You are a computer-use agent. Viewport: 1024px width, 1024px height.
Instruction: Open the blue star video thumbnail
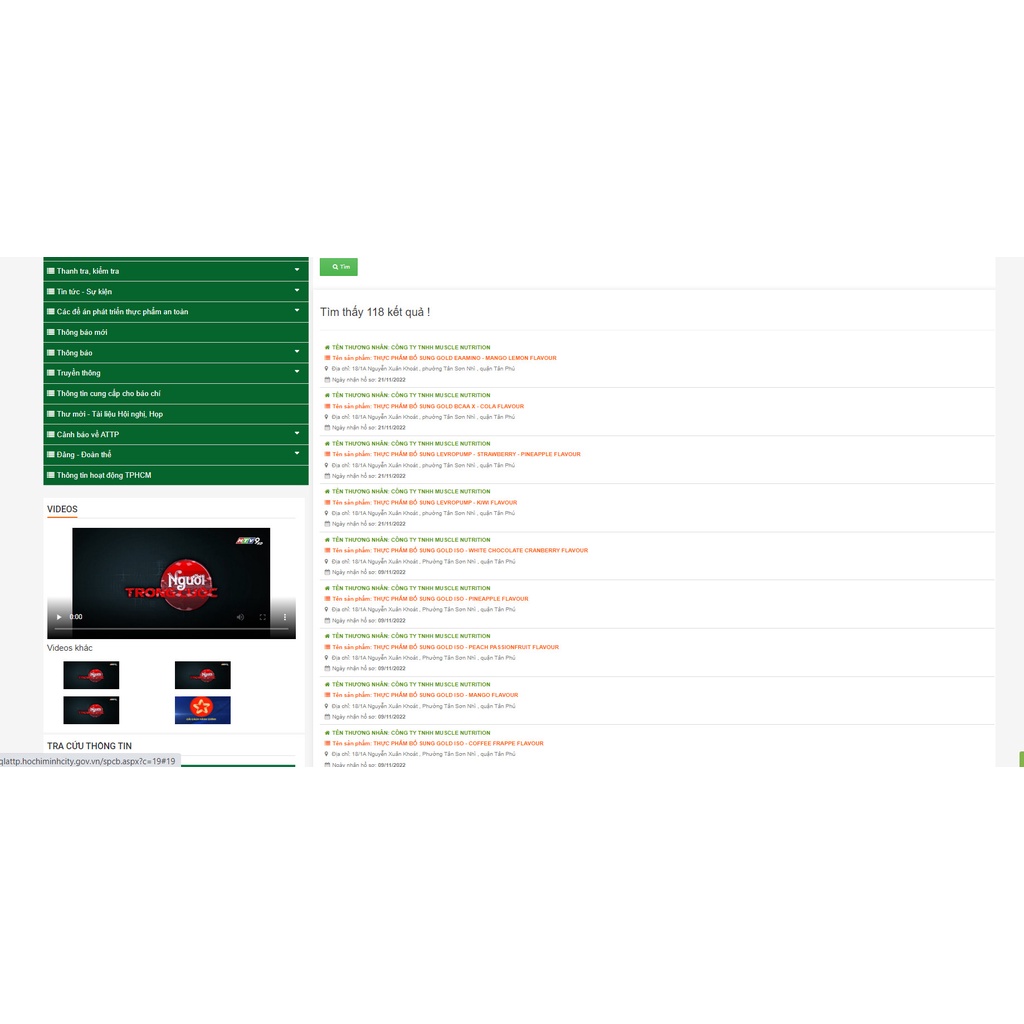(202, 710)
